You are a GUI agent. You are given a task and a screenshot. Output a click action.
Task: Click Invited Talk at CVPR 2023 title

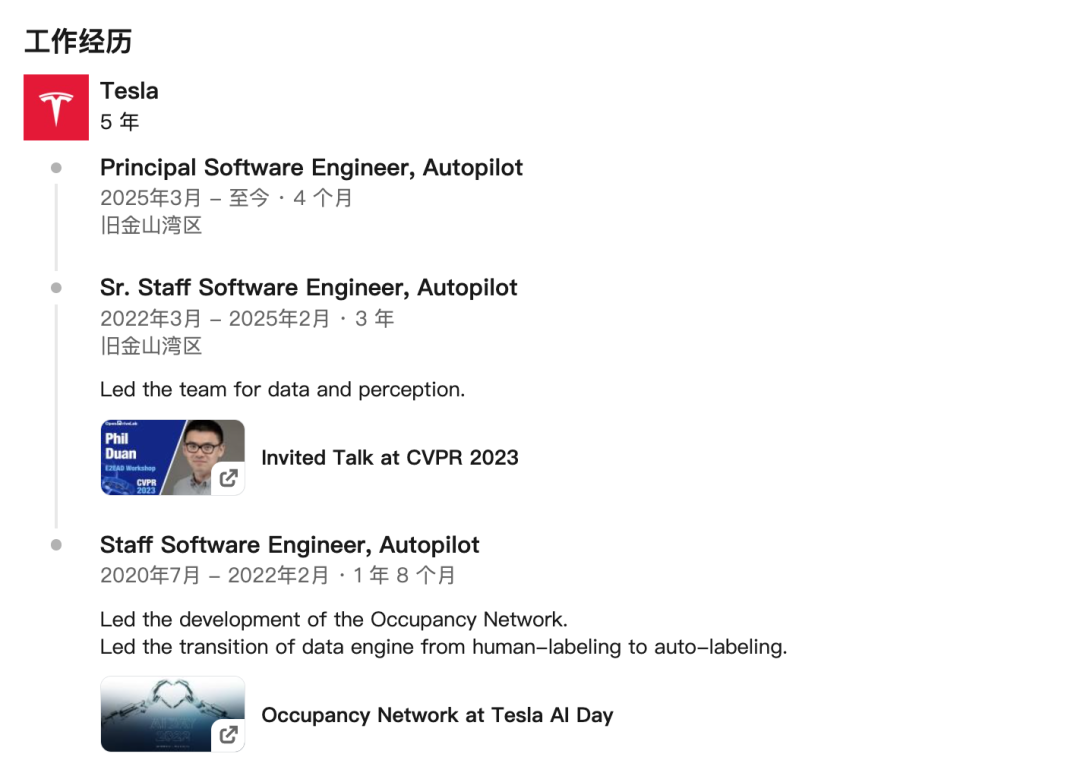point(390,458)
